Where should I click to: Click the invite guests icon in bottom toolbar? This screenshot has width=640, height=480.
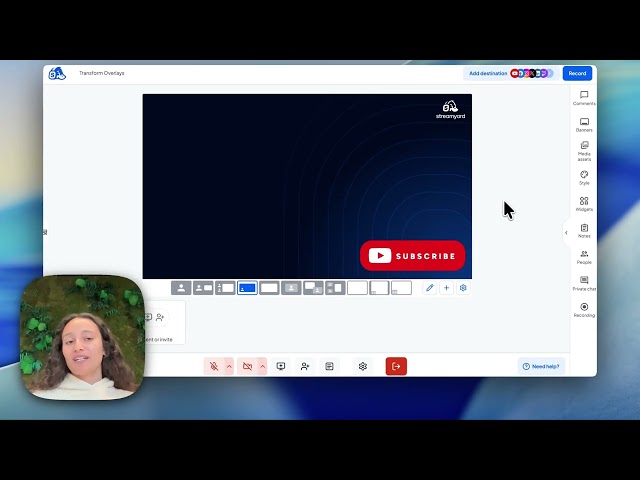click(x=305, y=367)
